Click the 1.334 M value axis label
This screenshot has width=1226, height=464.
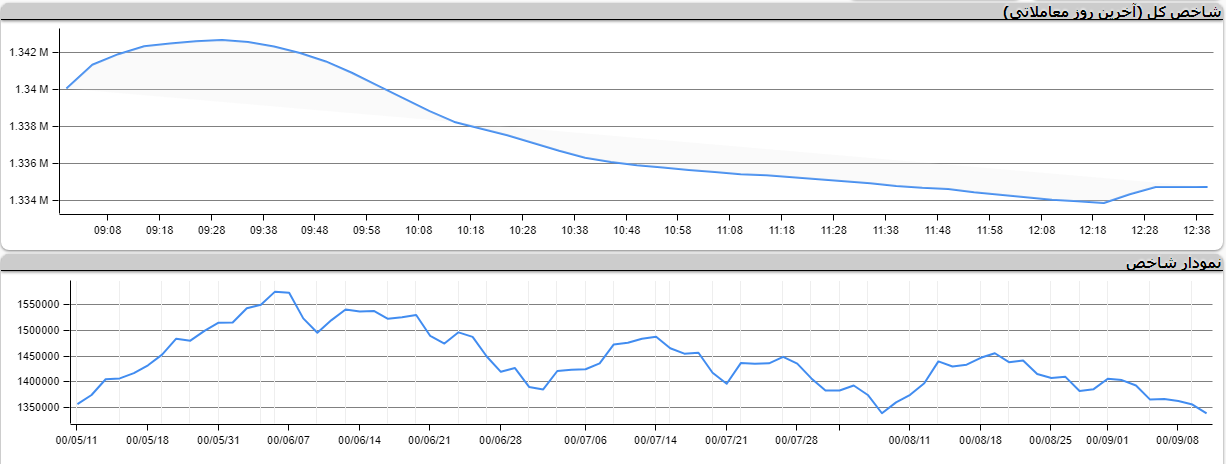click(29, 200)
